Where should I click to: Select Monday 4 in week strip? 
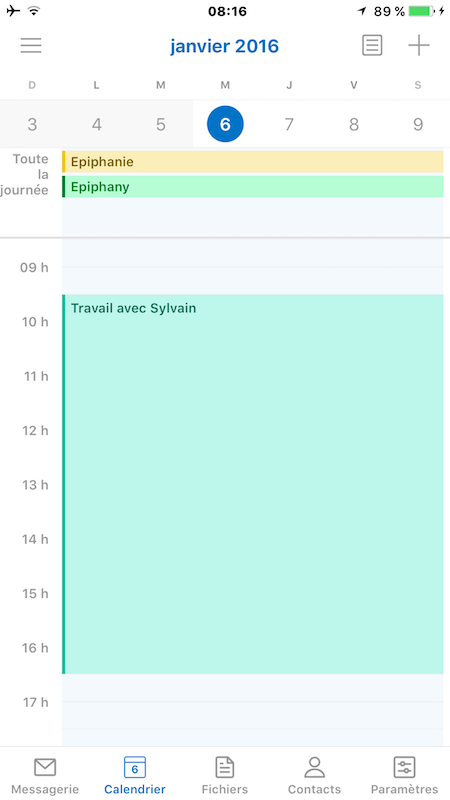point(96,124)
